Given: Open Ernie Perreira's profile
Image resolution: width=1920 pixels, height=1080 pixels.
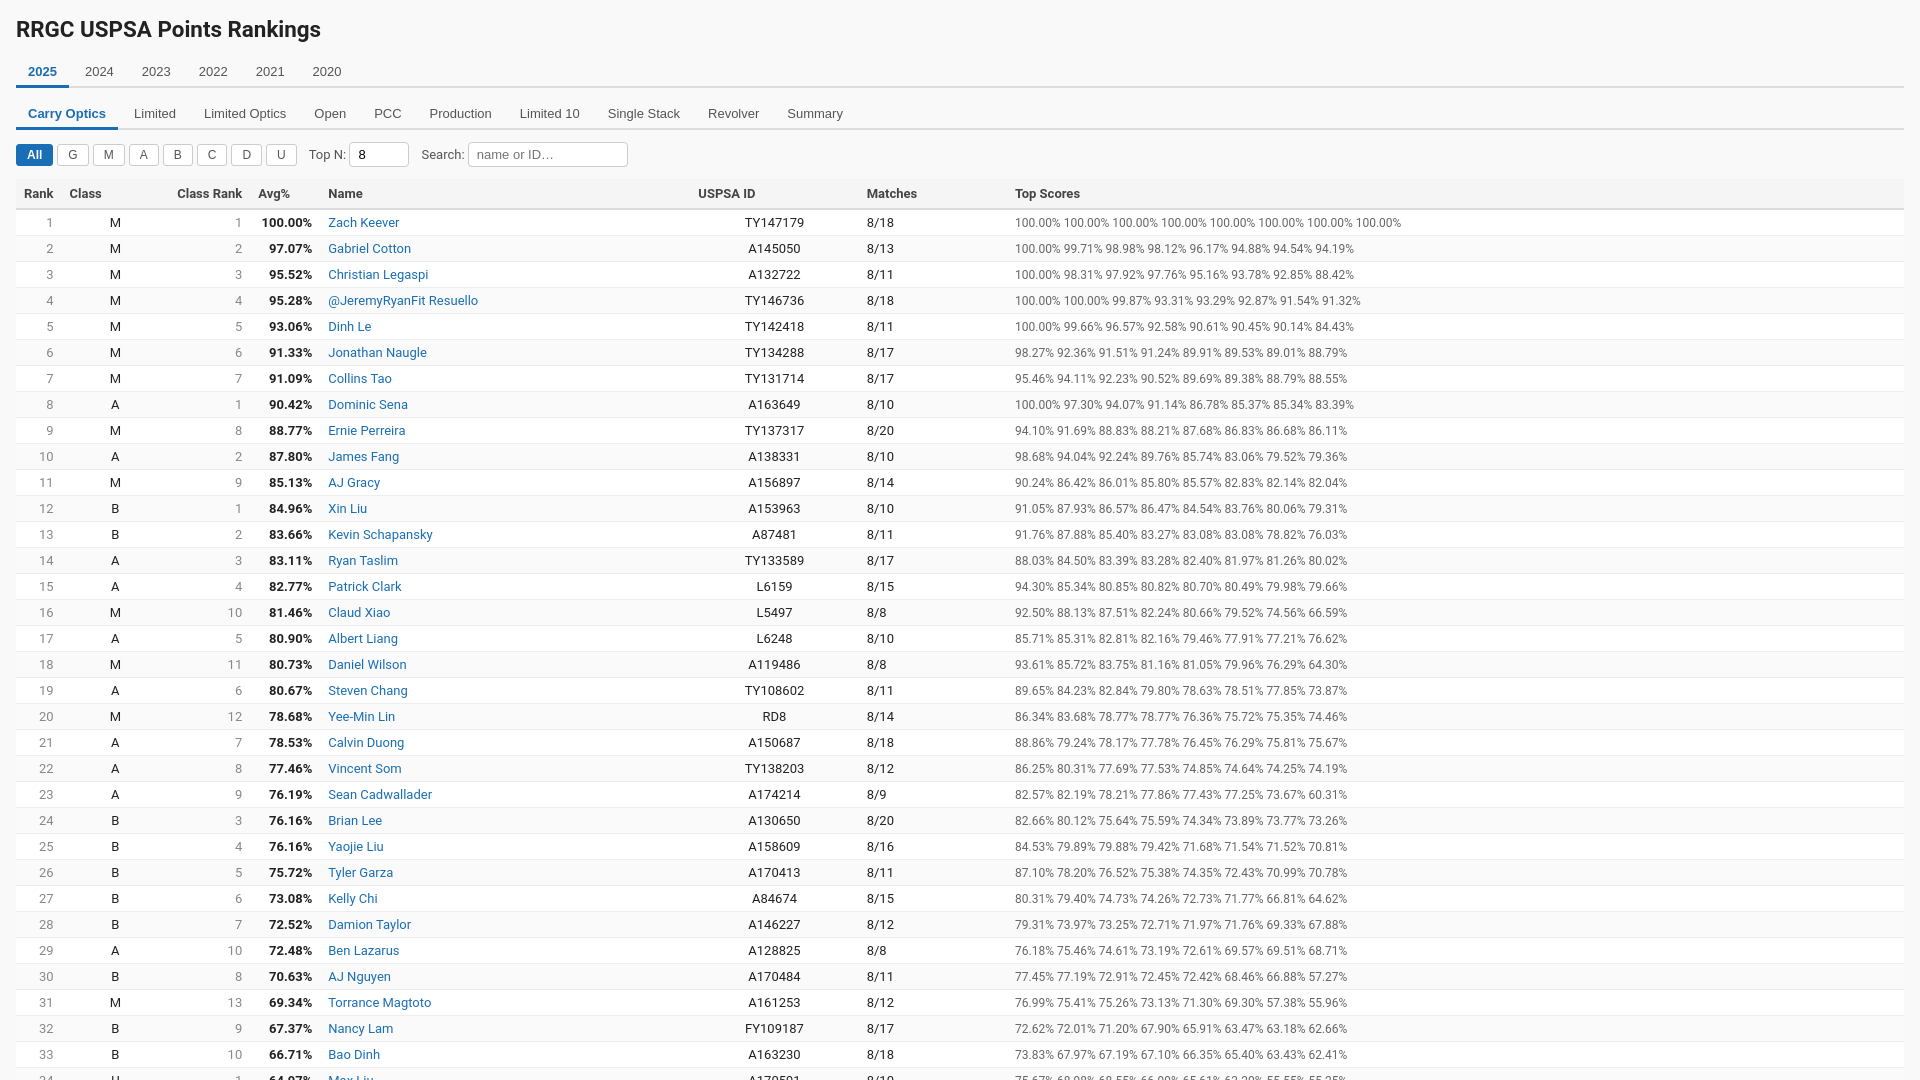Looking at the screenshot, I should 366,431.
